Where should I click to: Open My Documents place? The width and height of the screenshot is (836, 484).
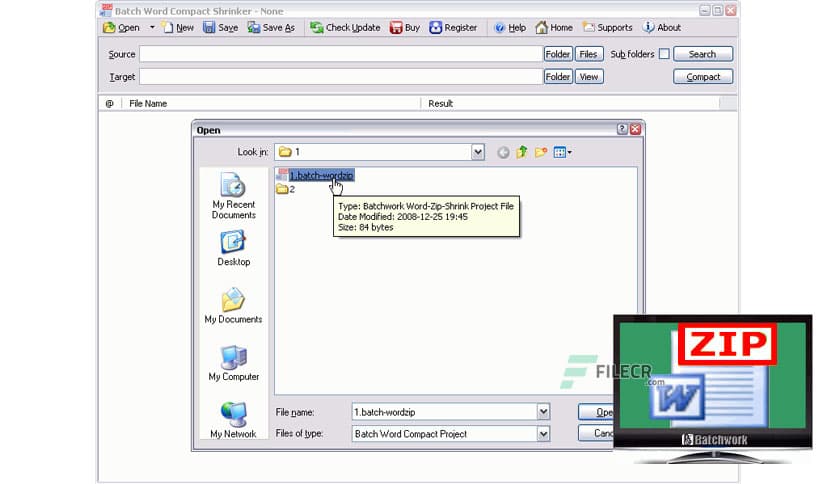pyautogui.click(x=234, y=305)
